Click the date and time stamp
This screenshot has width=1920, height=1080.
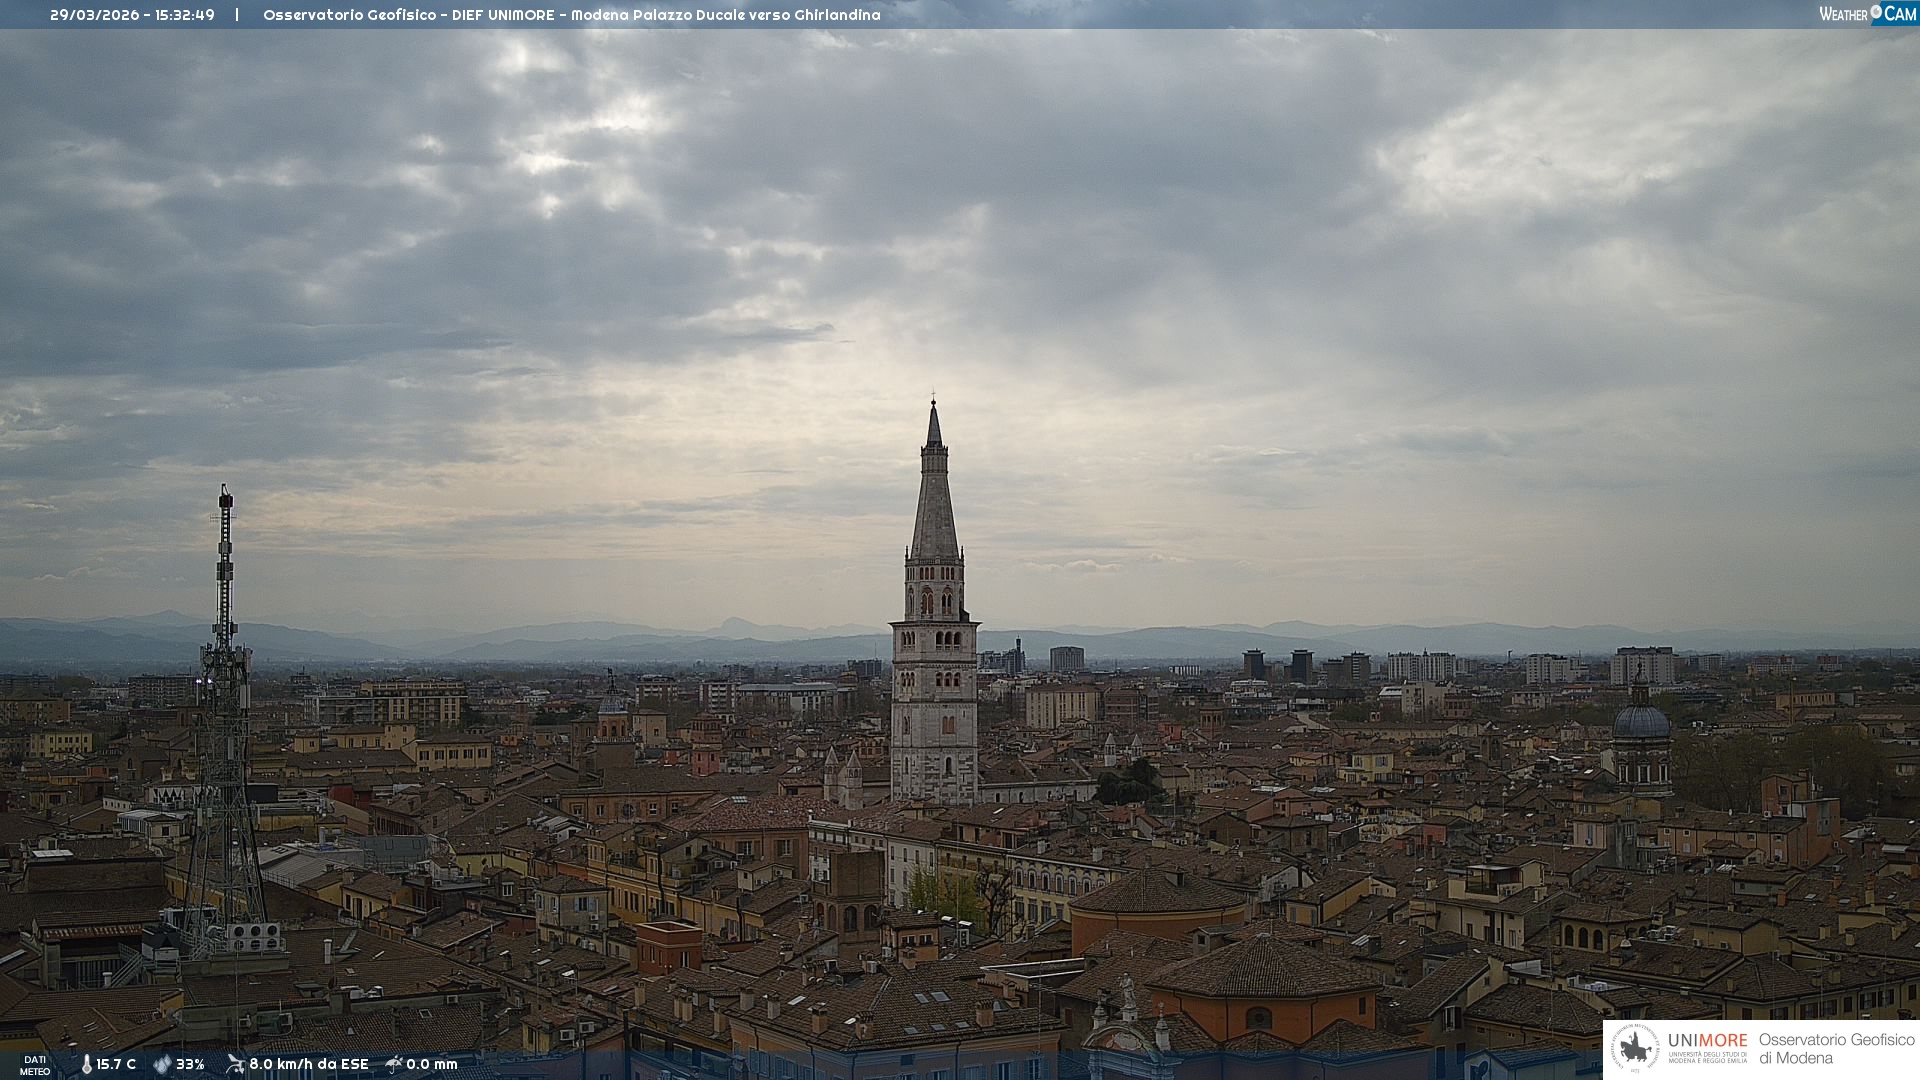pos(132,15)
